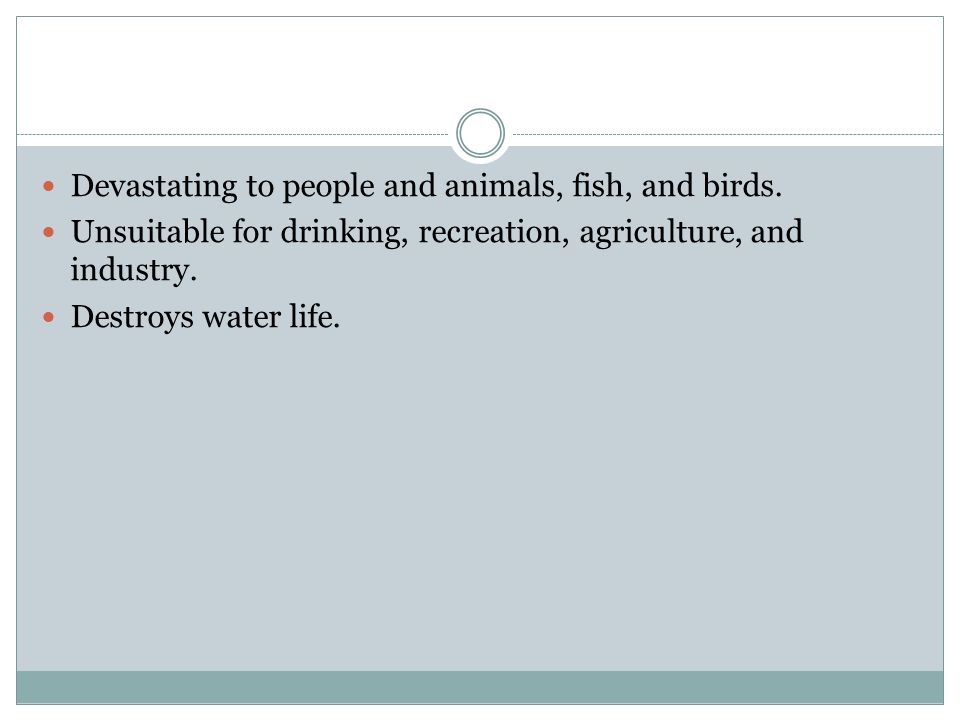Click the dashed divider line left of circle

pyautogui.click(x=233, y=134)
